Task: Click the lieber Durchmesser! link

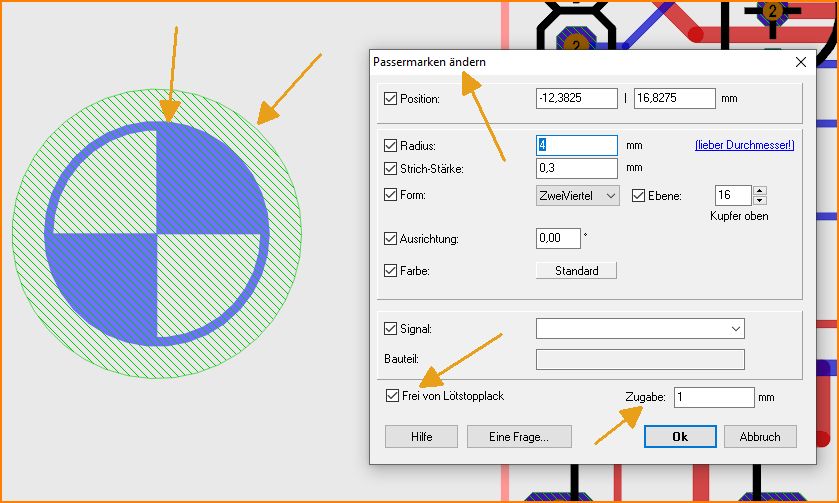Action: (x=744, y=146)
